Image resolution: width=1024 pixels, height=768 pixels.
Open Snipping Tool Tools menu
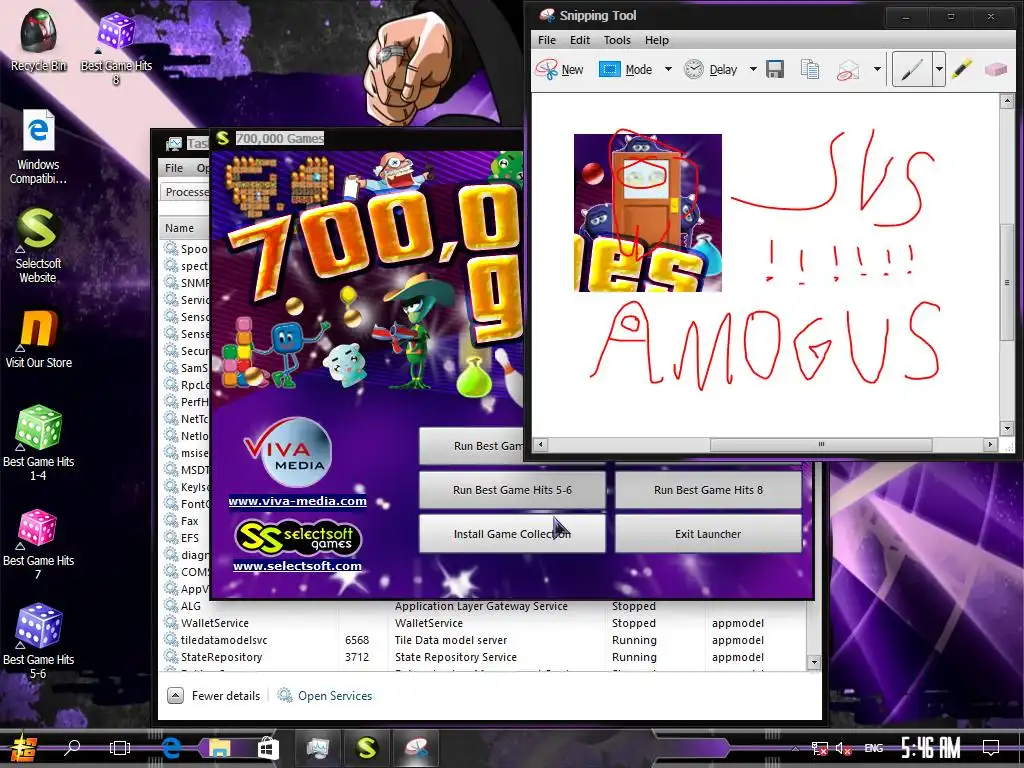(x=616, y=40)
